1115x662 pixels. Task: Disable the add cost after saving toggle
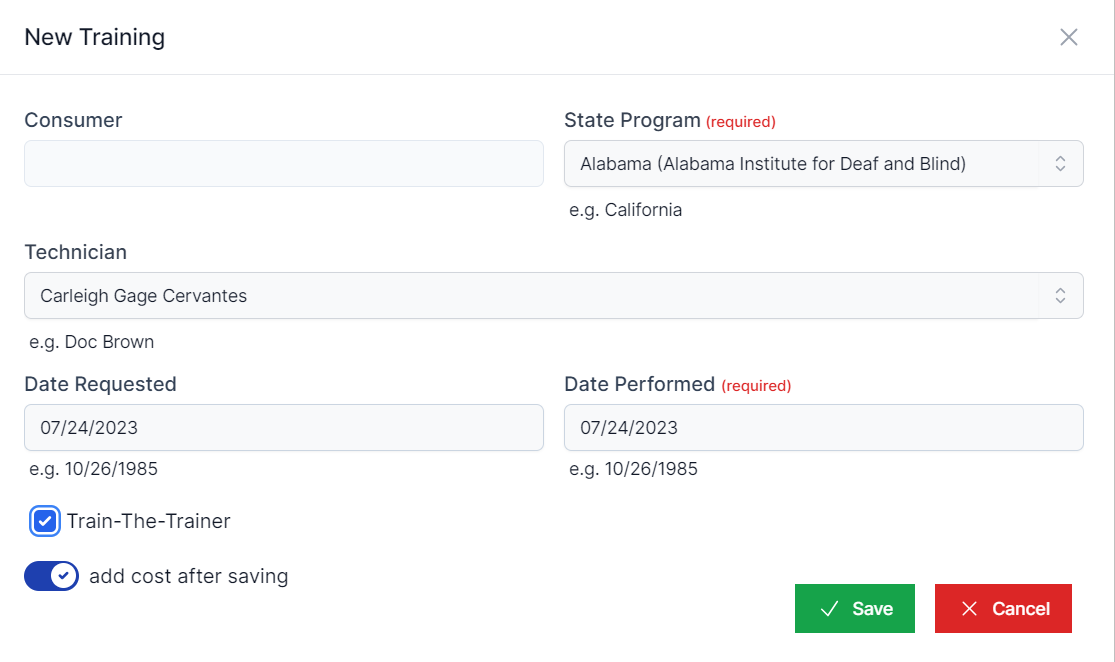point(51,576)
